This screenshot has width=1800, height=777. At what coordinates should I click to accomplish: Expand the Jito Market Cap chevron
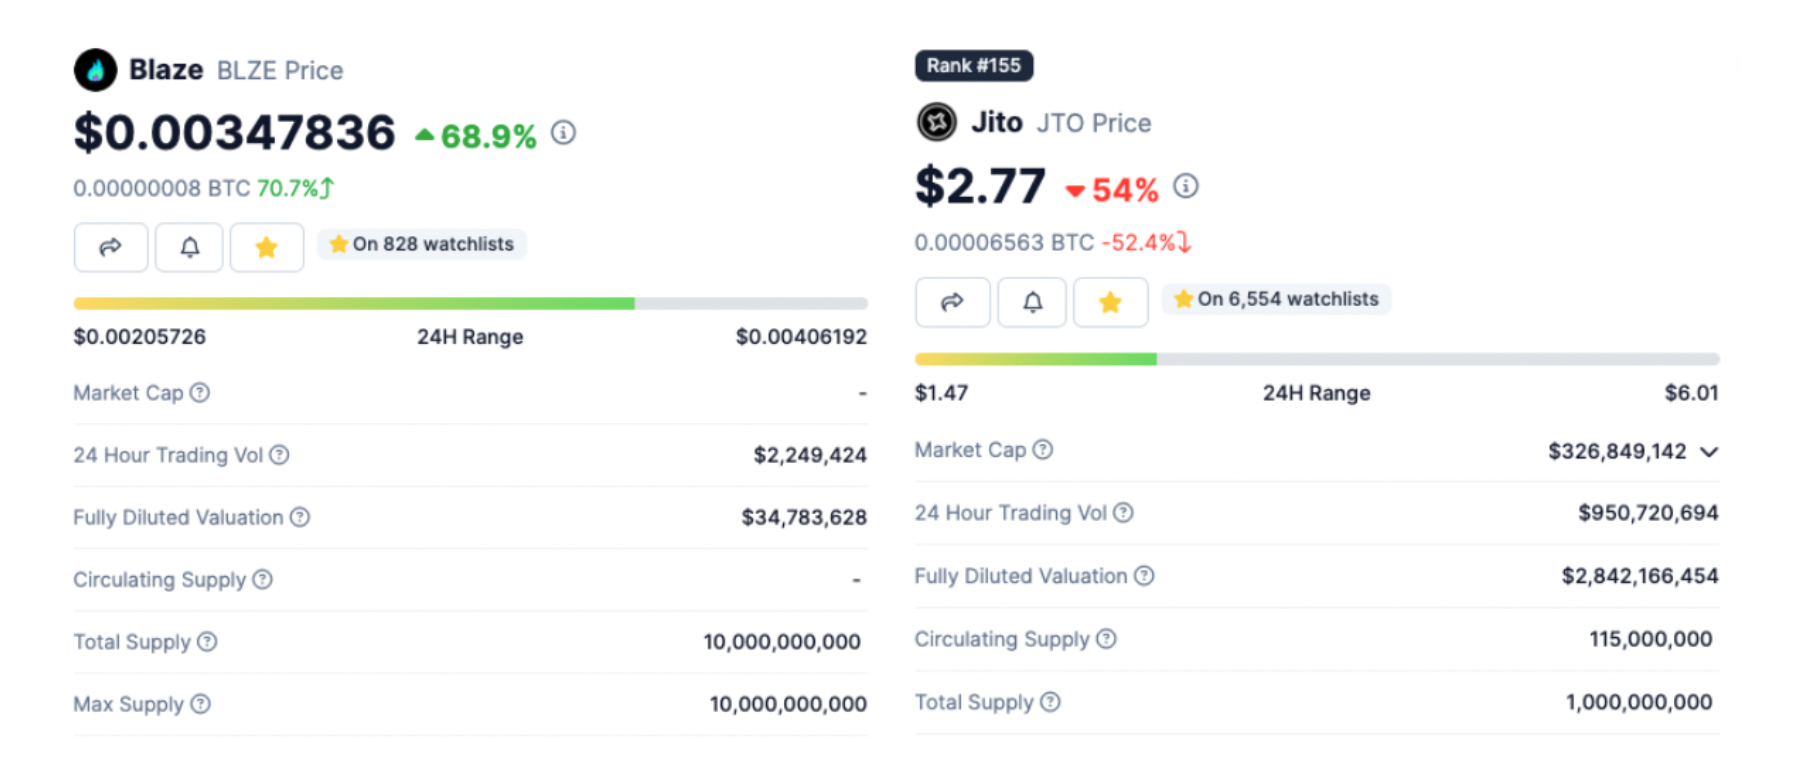(1709, 452)
